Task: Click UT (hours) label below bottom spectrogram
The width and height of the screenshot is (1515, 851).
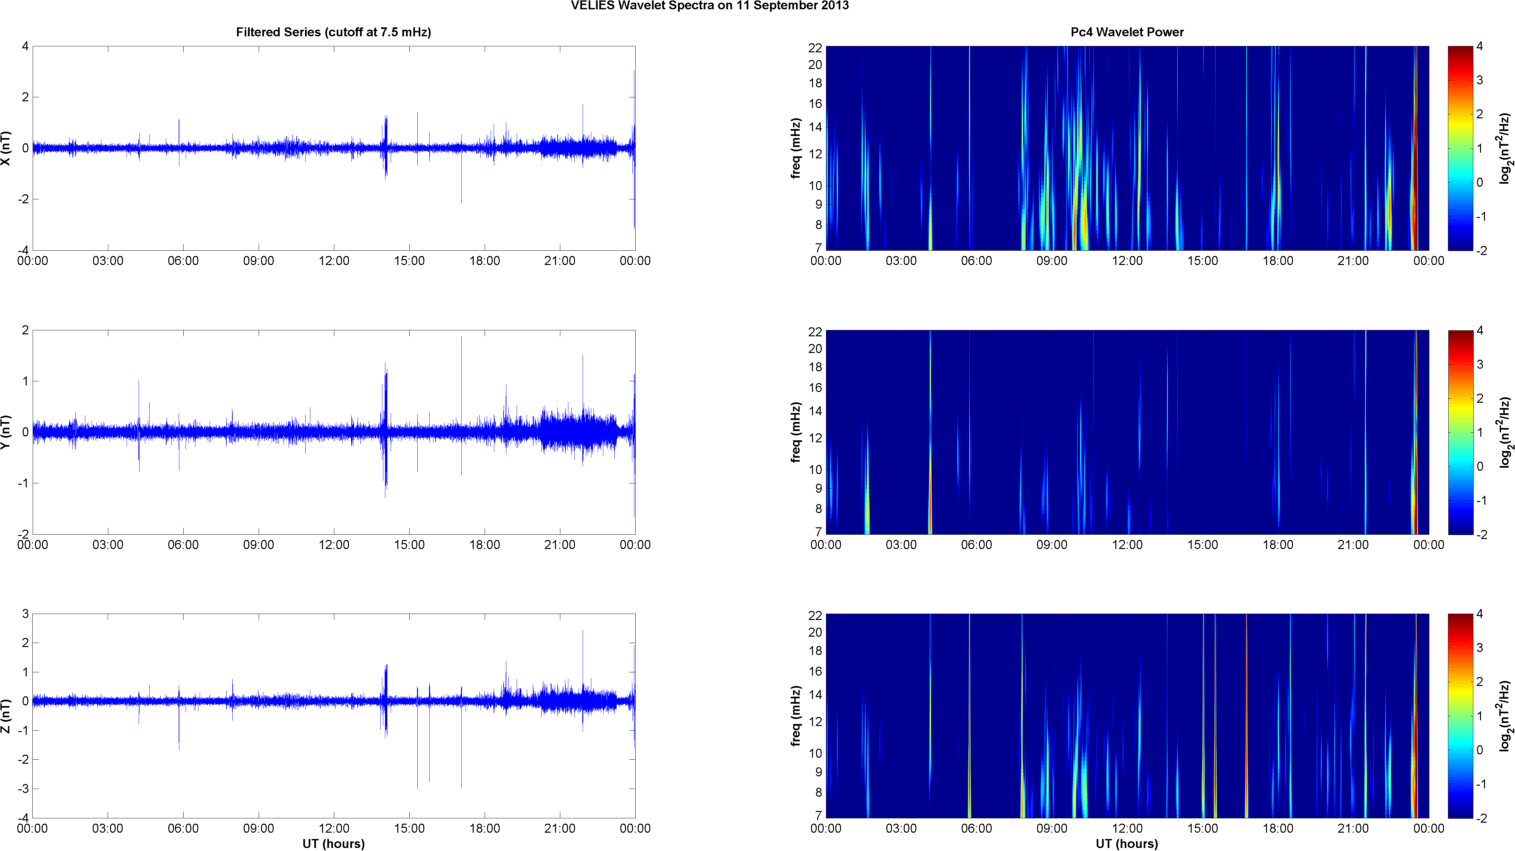Action: pyautogui.click(x=1126, y=843)
